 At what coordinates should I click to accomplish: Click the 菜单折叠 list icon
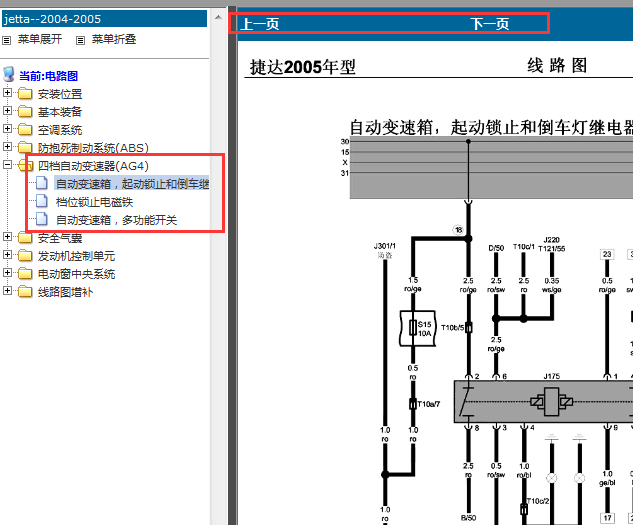[81, 40]
